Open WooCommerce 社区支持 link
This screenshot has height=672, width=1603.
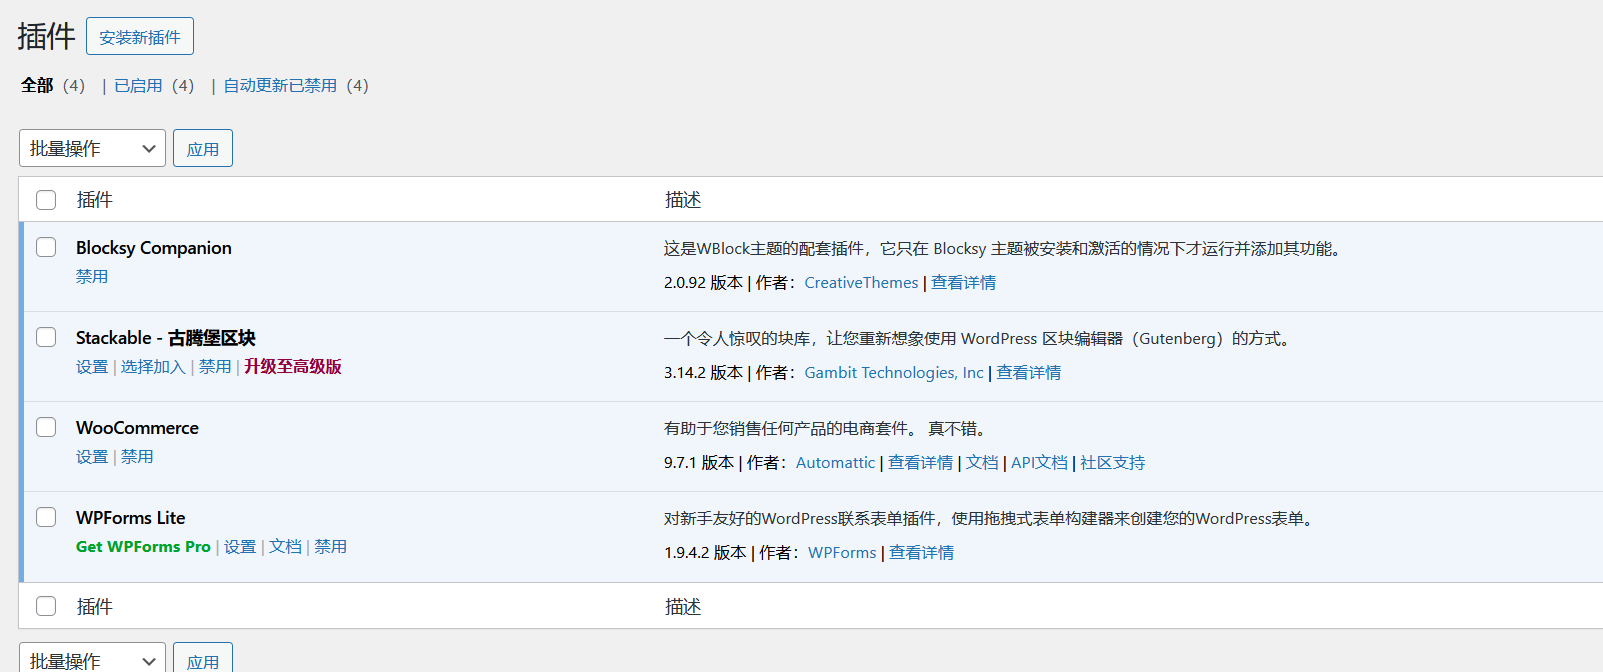click(1113, 463)
